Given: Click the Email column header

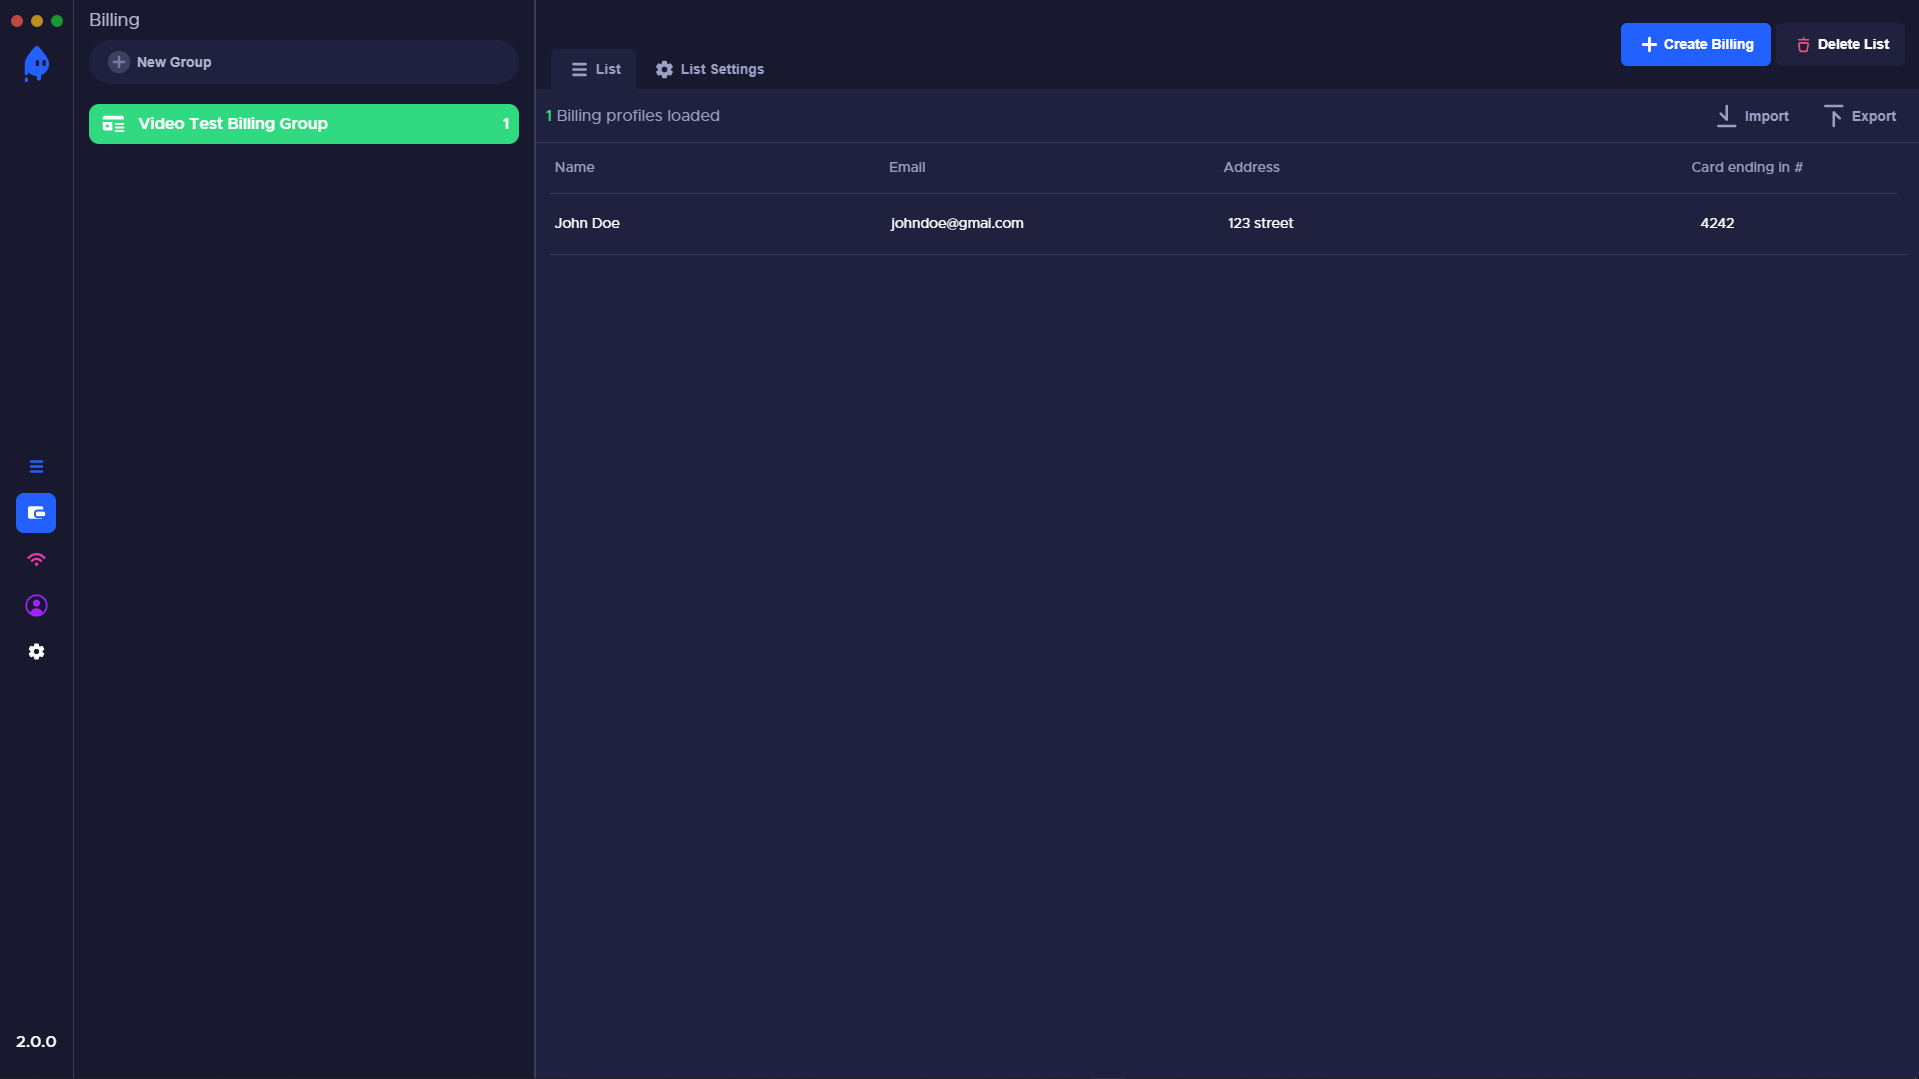Looking at the screenshot, I should 907,167.
